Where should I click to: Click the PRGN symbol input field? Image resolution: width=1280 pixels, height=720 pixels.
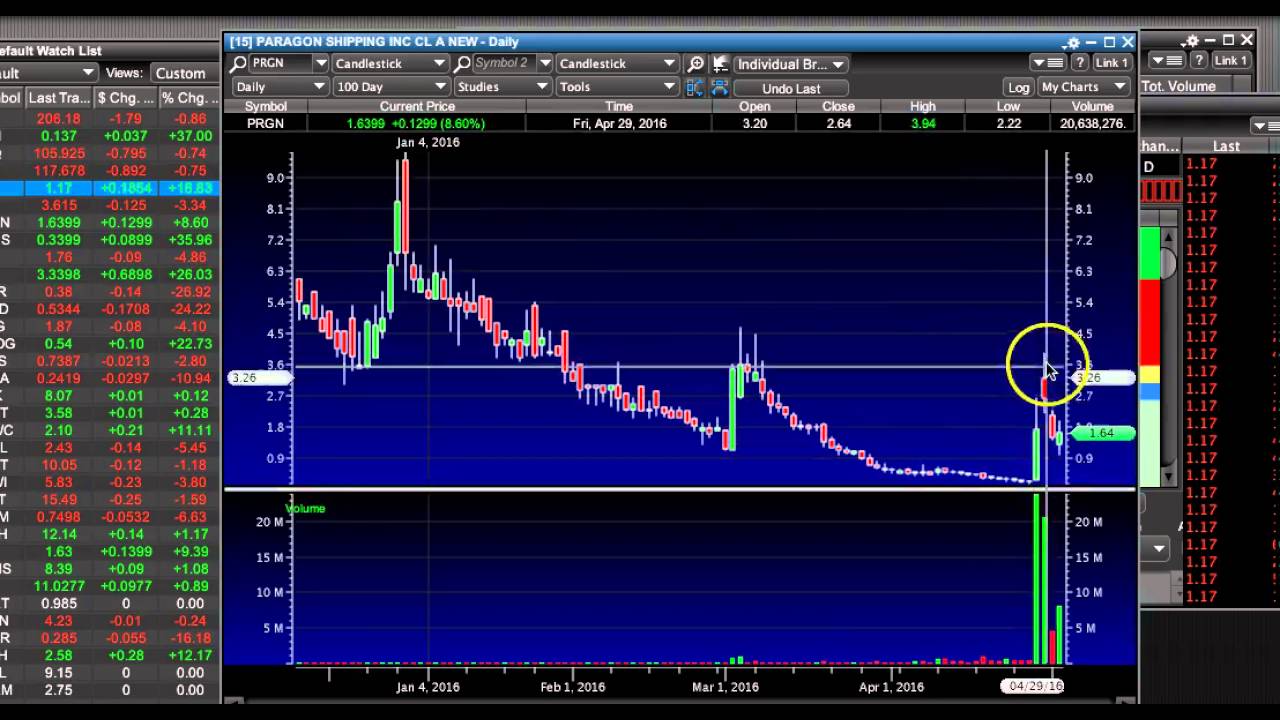280,63
